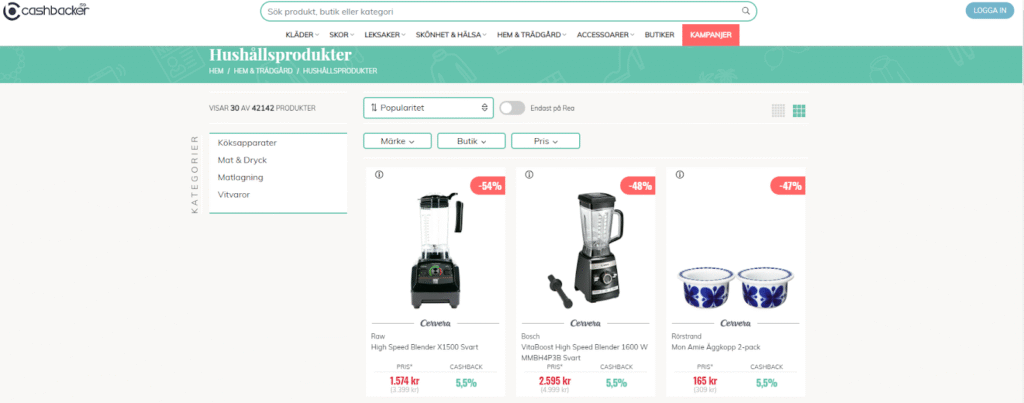Open the Skor menu
The height and width of the screenshot is (403, 1024).
[342, 35]
